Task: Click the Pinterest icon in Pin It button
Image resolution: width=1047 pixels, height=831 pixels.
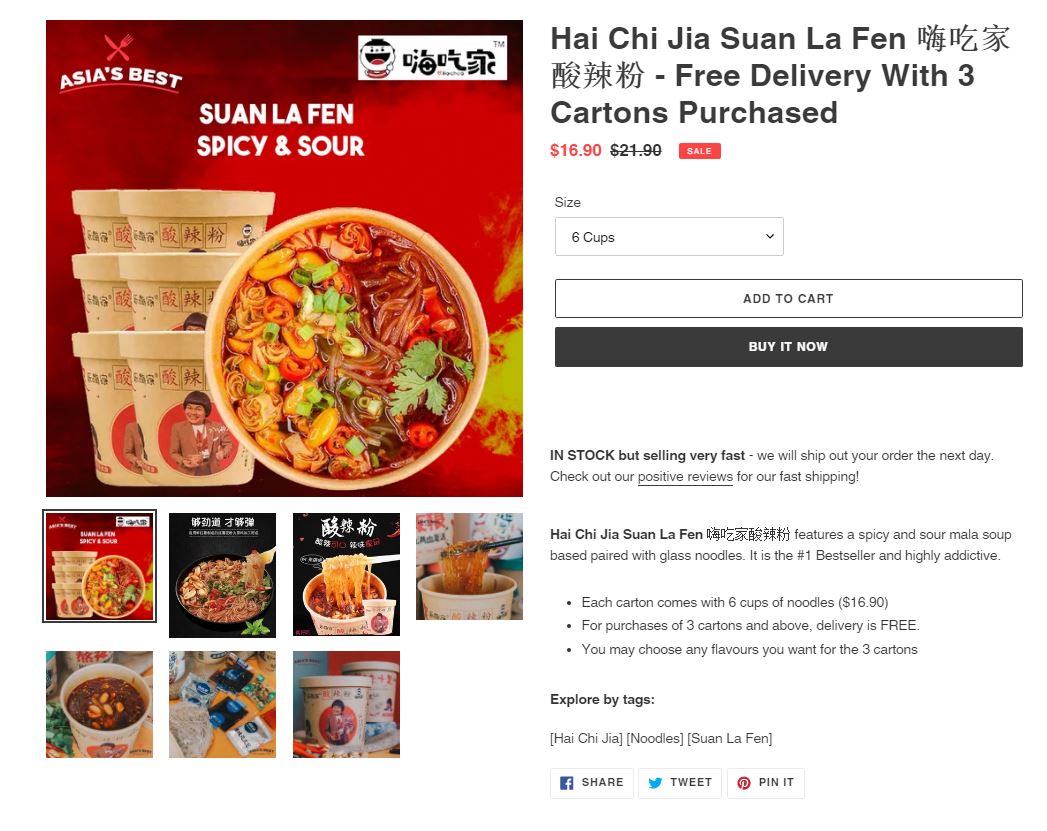Action: (743, 783)
